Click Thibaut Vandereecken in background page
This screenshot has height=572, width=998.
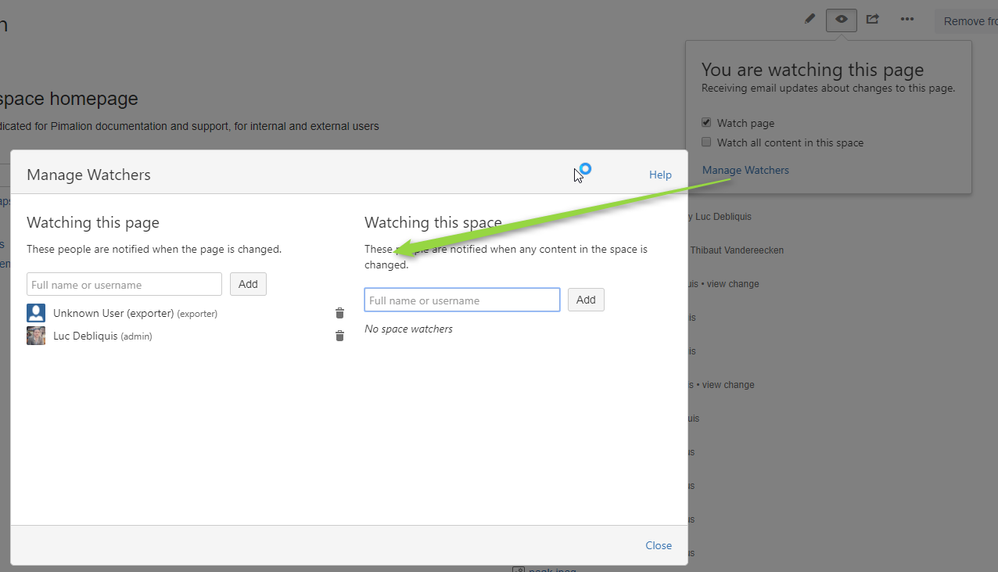click(x=737, y=250)
